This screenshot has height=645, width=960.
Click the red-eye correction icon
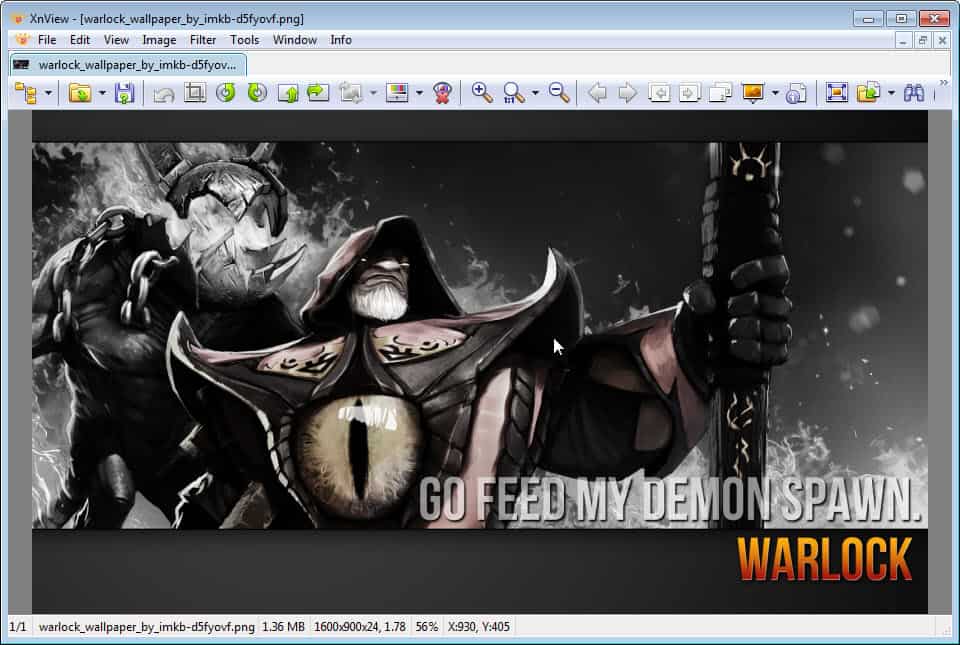[x=443, y=93]
